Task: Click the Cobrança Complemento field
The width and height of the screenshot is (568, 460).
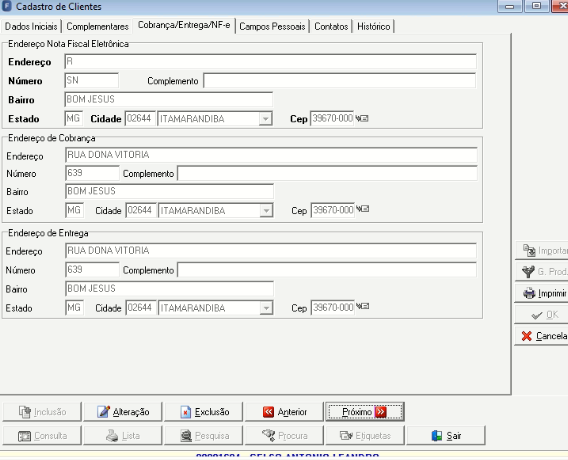Action: tap(327, 173)
